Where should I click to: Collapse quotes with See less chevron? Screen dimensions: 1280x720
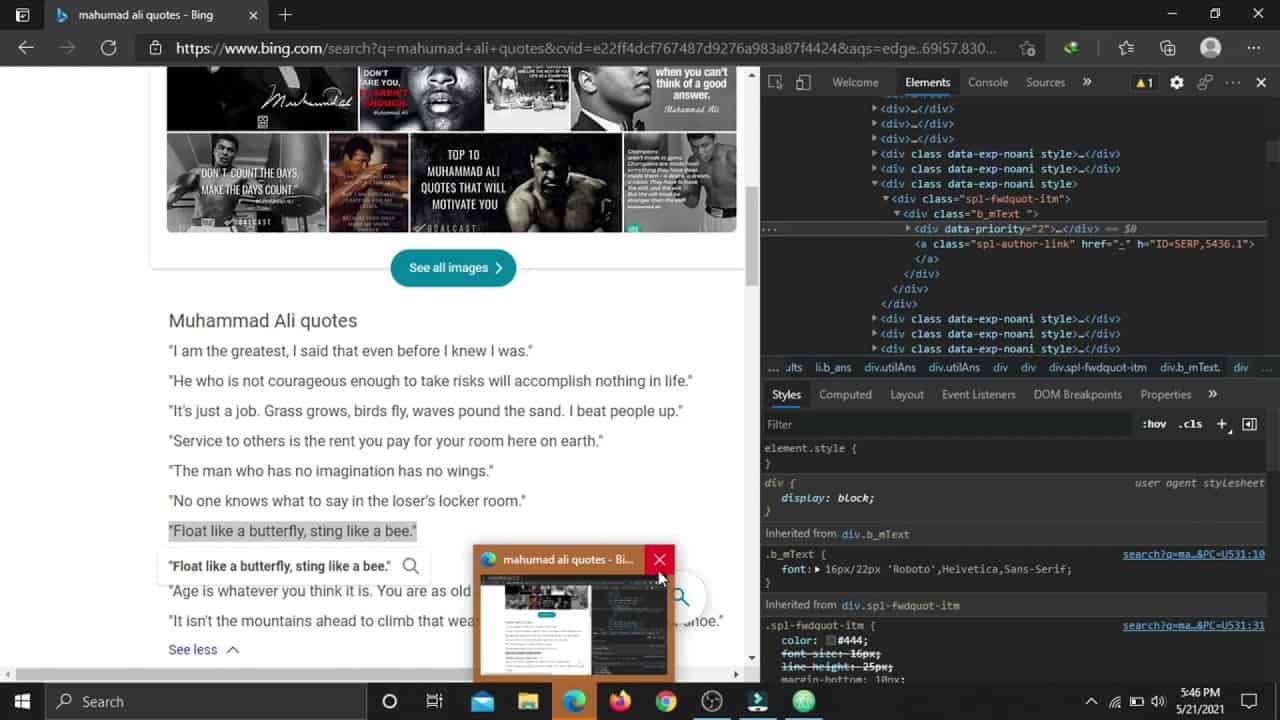[x=232, y=650]
